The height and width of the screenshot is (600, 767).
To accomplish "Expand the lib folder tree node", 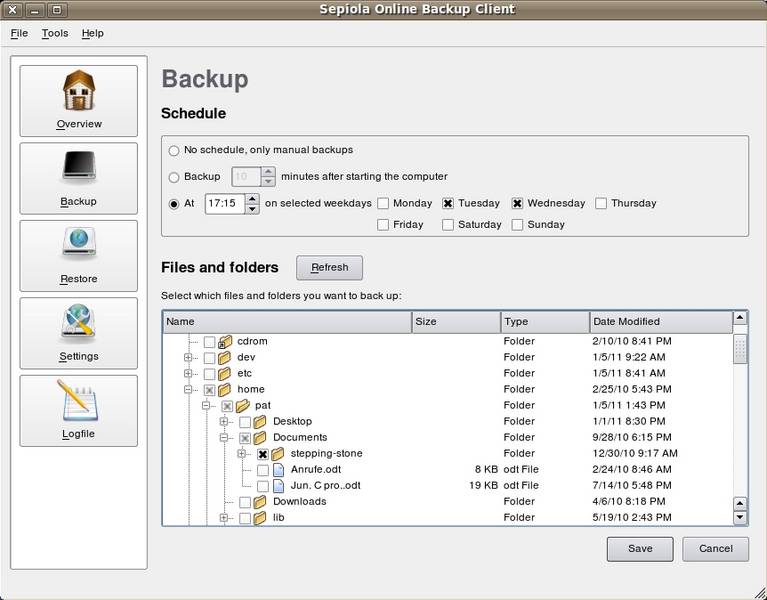I will coord(224,518).
